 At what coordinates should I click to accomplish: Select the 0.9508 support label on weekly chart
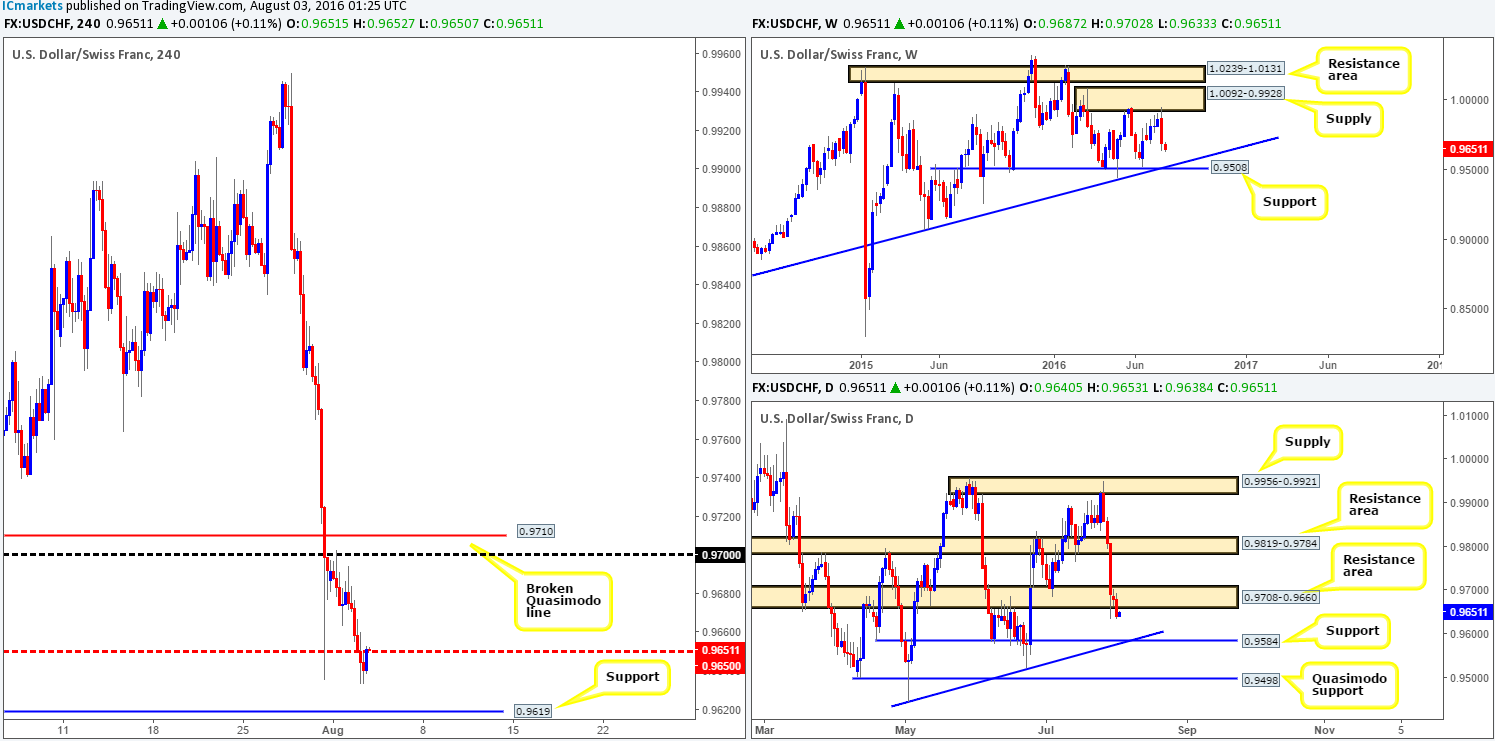click(x=1229, y=168)
